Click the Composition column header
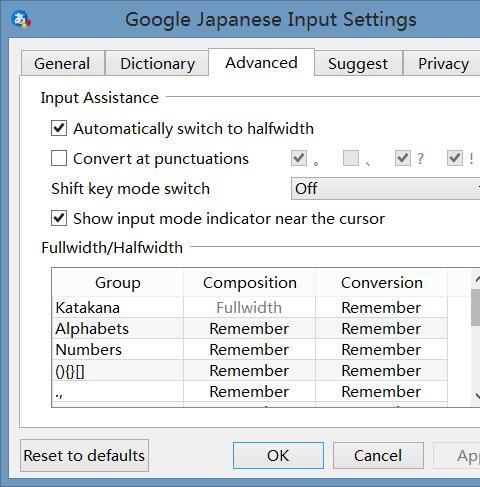 [250, 283]
